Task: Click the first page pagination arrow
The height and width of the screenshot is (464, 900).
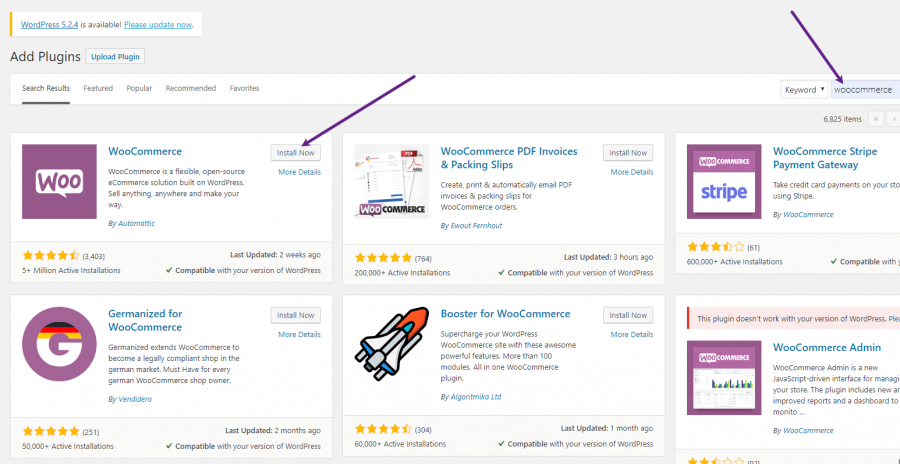Action: pyautogui.click(x=877, y=118)
